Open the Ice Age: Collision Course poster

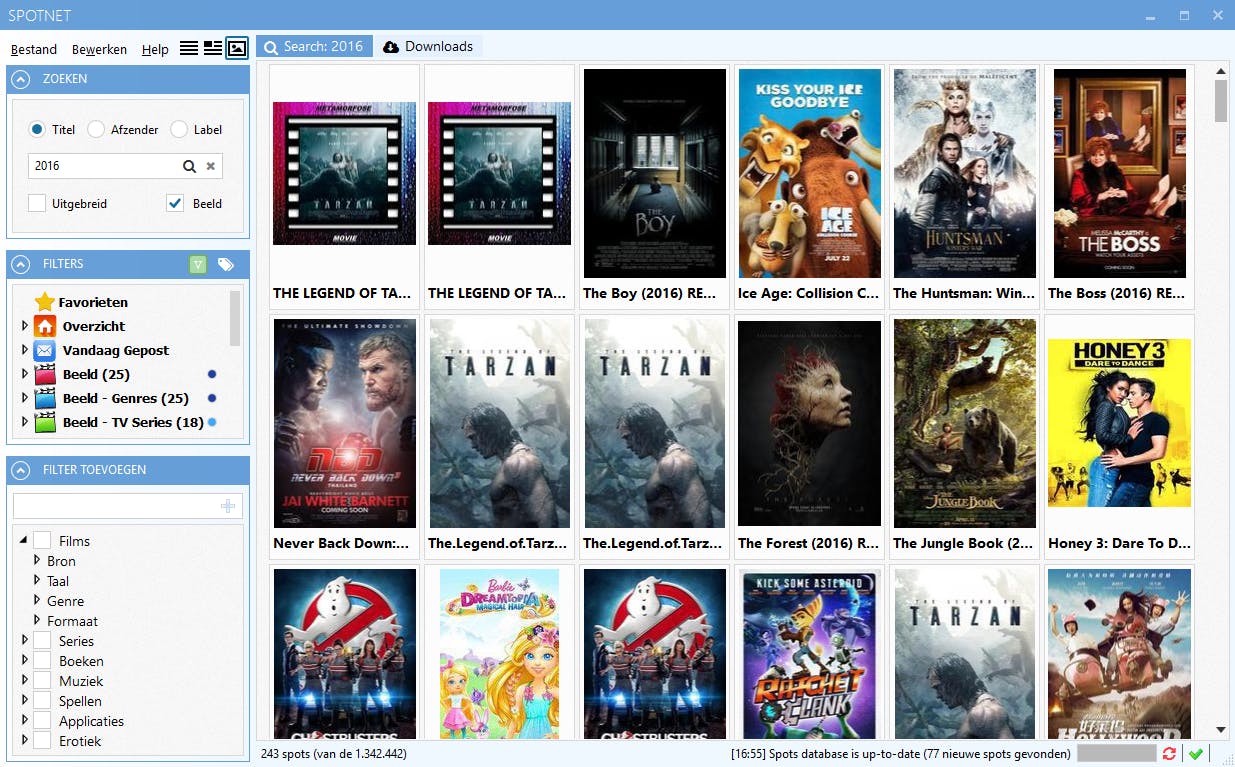click(x=809, y=174)
